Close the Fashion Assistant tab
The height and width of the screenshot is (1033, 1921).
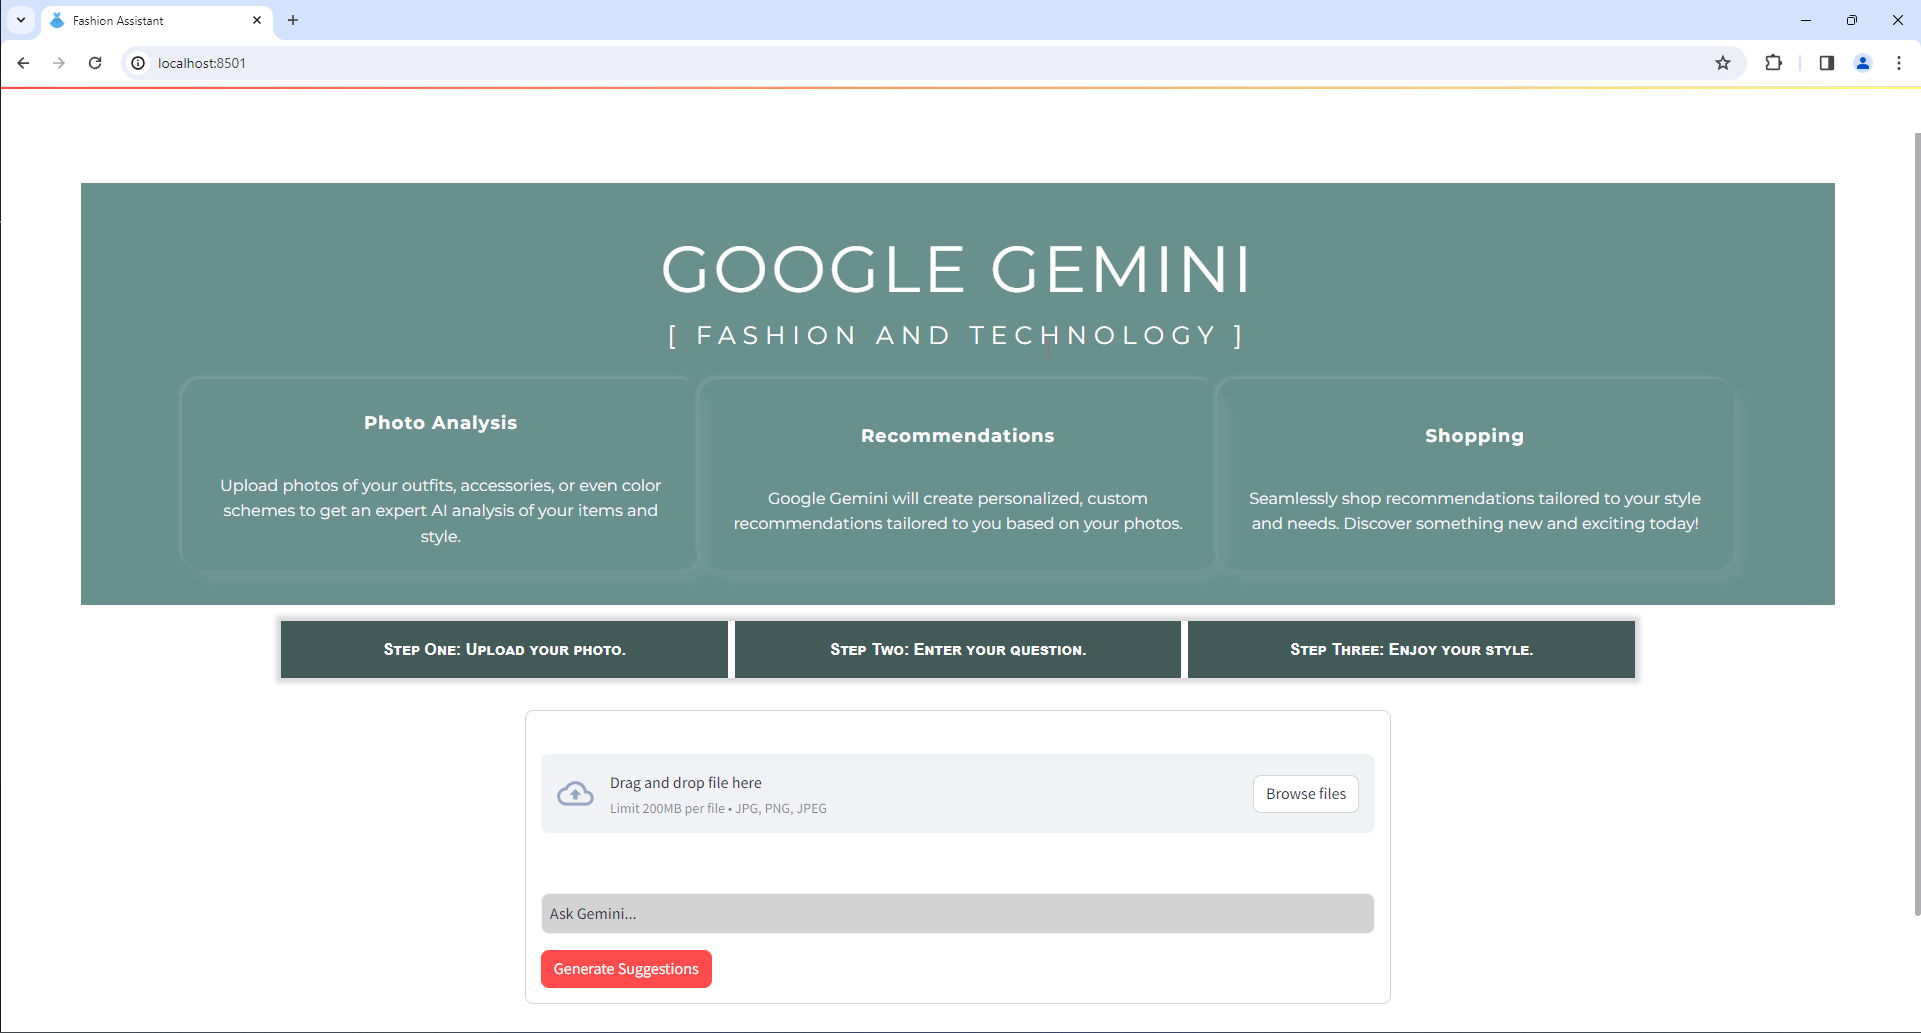point(257,20)
